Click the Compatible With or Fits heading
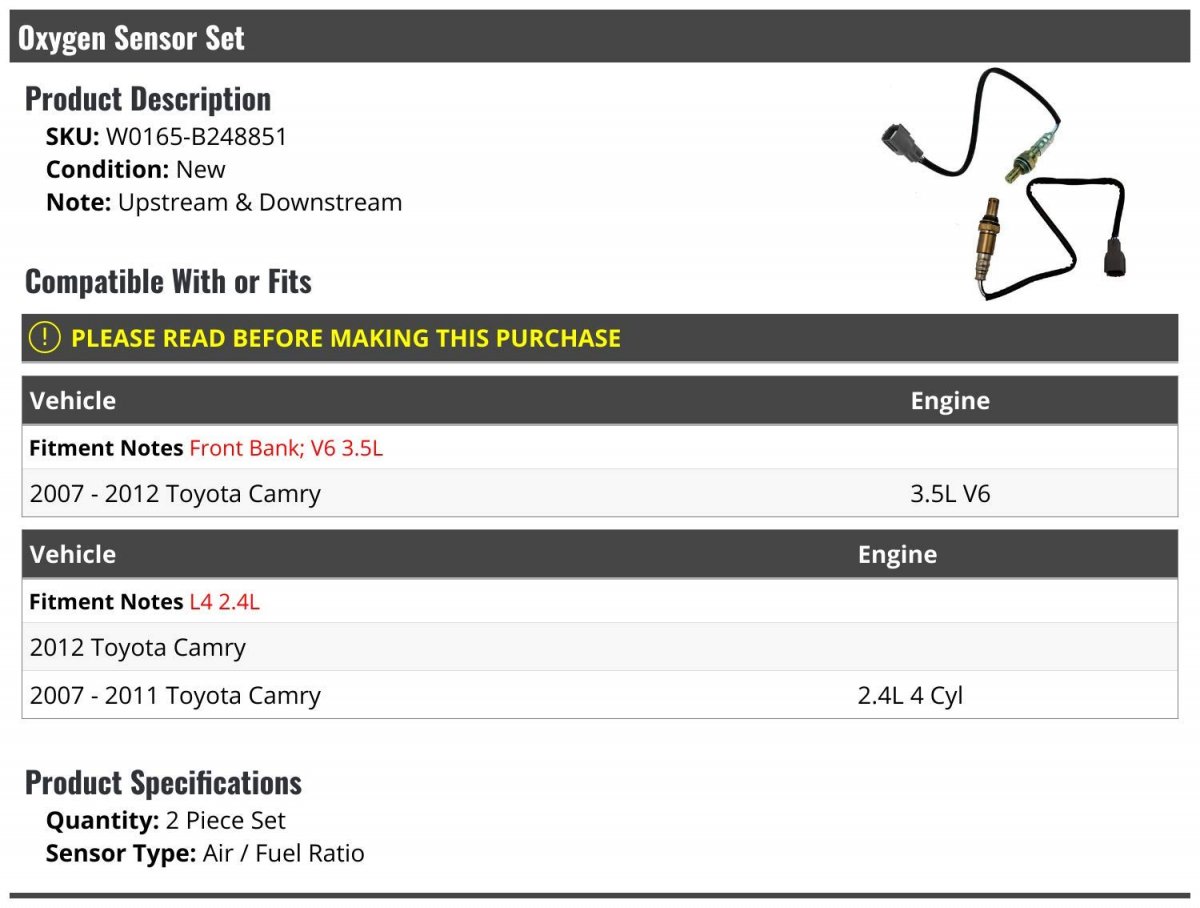This screenshot has width=1200, height=908. click(x=168, y=282)
